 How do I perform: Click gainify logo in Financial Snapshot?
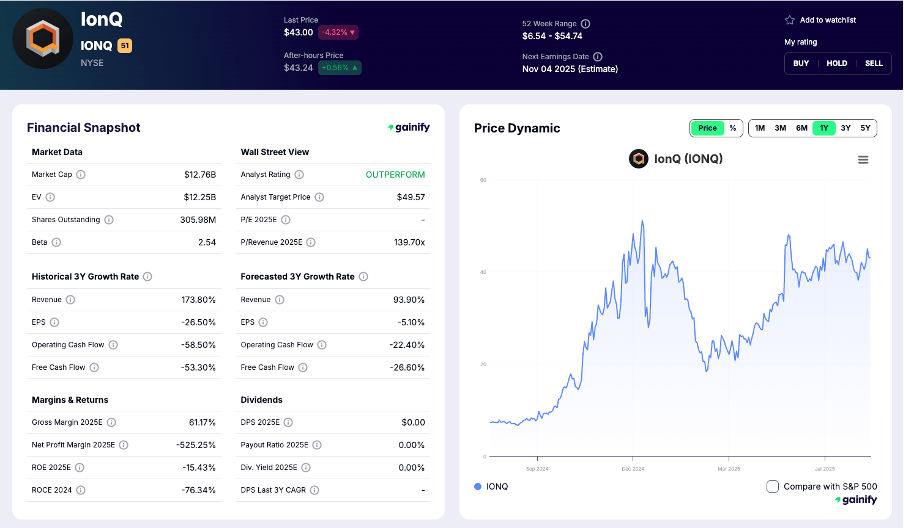coord(409,127)
